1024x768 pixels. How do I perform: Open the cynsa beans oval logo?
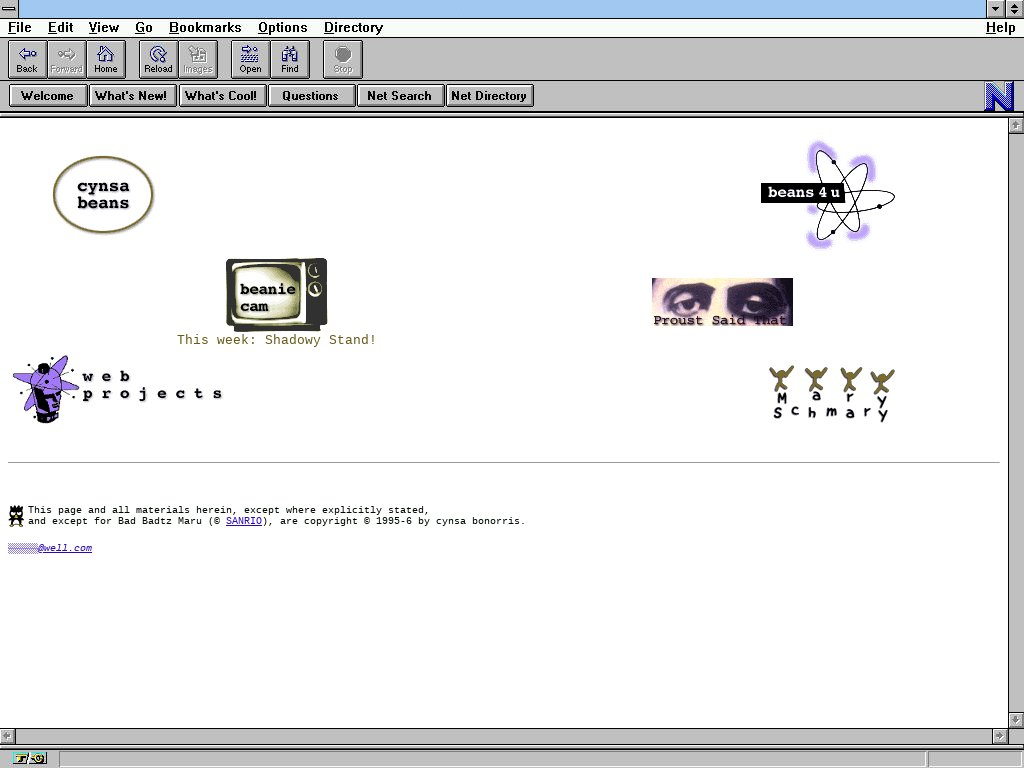click(103, 195)
